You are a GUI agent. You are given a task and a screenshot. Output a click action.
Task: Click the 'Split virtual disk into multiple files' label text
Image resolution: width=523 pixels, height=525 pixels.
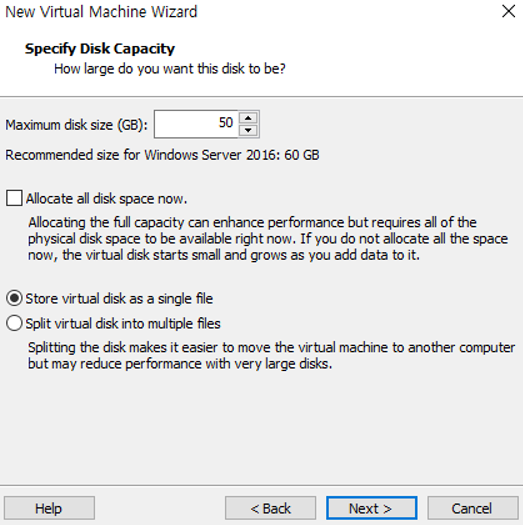(x=123, y=324)
